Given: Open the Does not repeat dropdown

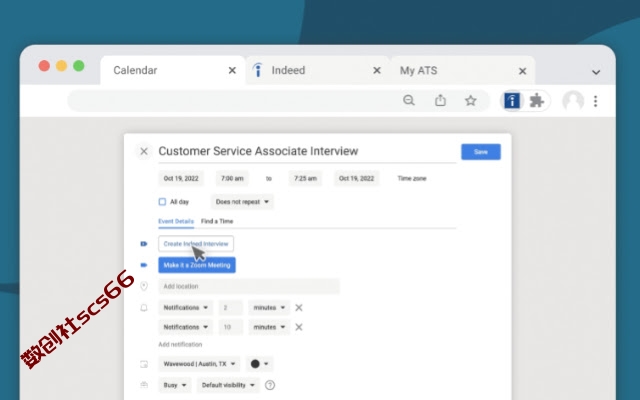Looking at the screenshot, I should [x=242, y=202].
